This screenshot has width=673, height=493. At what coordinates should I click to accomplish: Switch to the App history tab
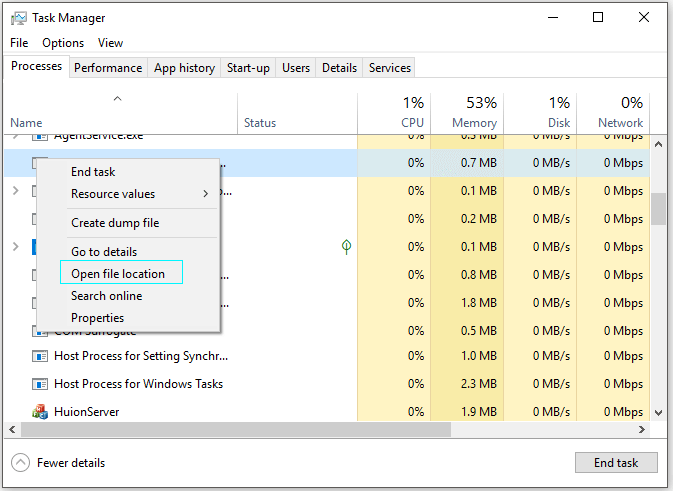[x=185, y=68]
